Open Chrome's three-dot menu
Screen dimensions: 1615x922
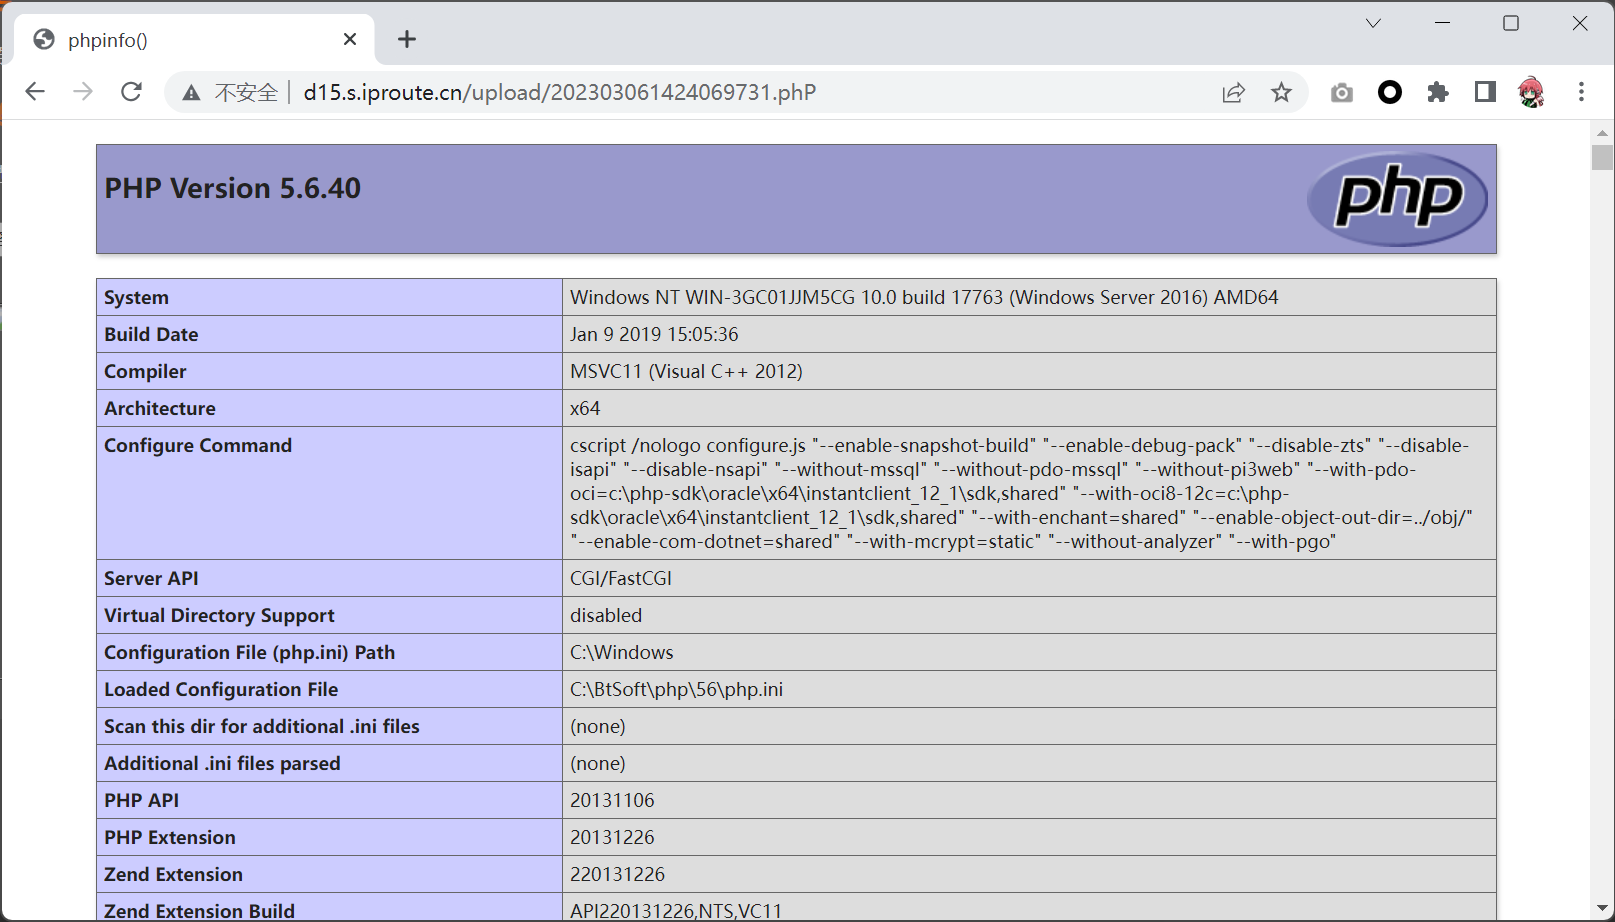[1581, 93]
